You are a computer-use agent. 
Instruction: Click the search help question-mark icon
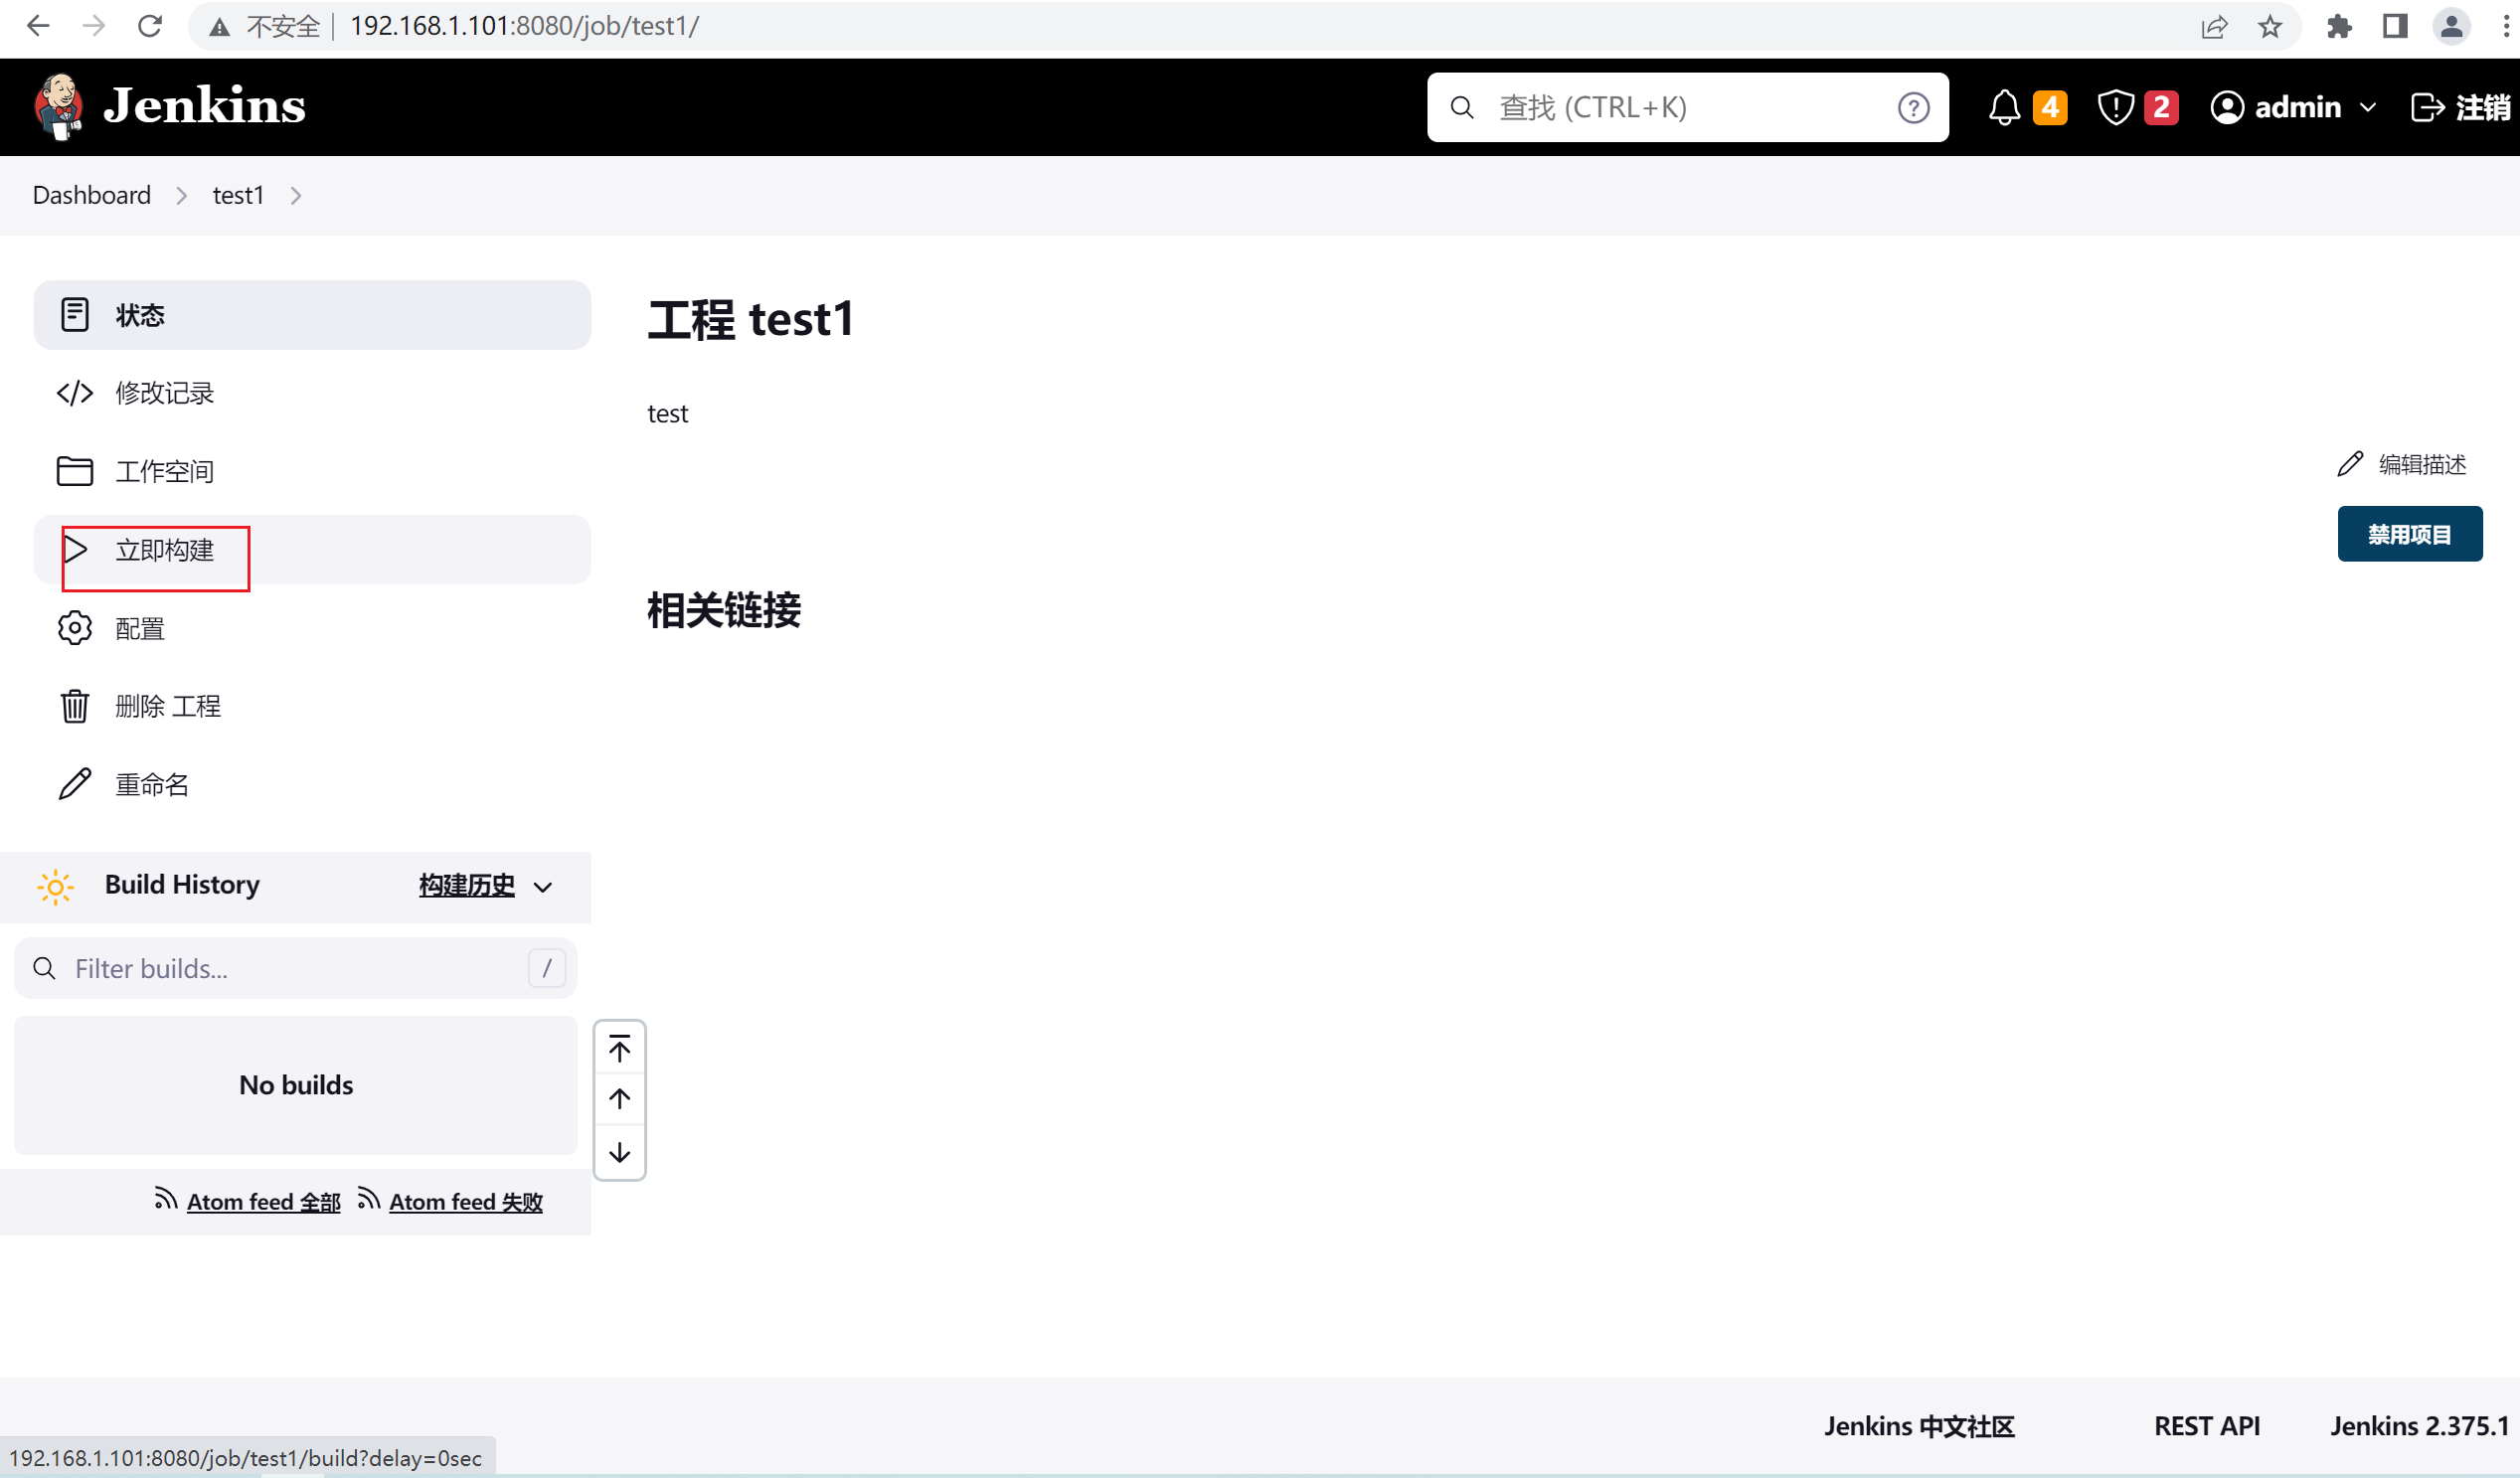(1913, 107)
